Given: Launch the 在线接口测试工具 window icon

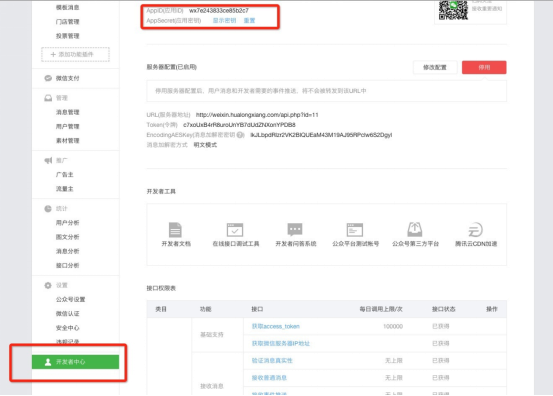Looking at the screenshot, I should 235,230.
